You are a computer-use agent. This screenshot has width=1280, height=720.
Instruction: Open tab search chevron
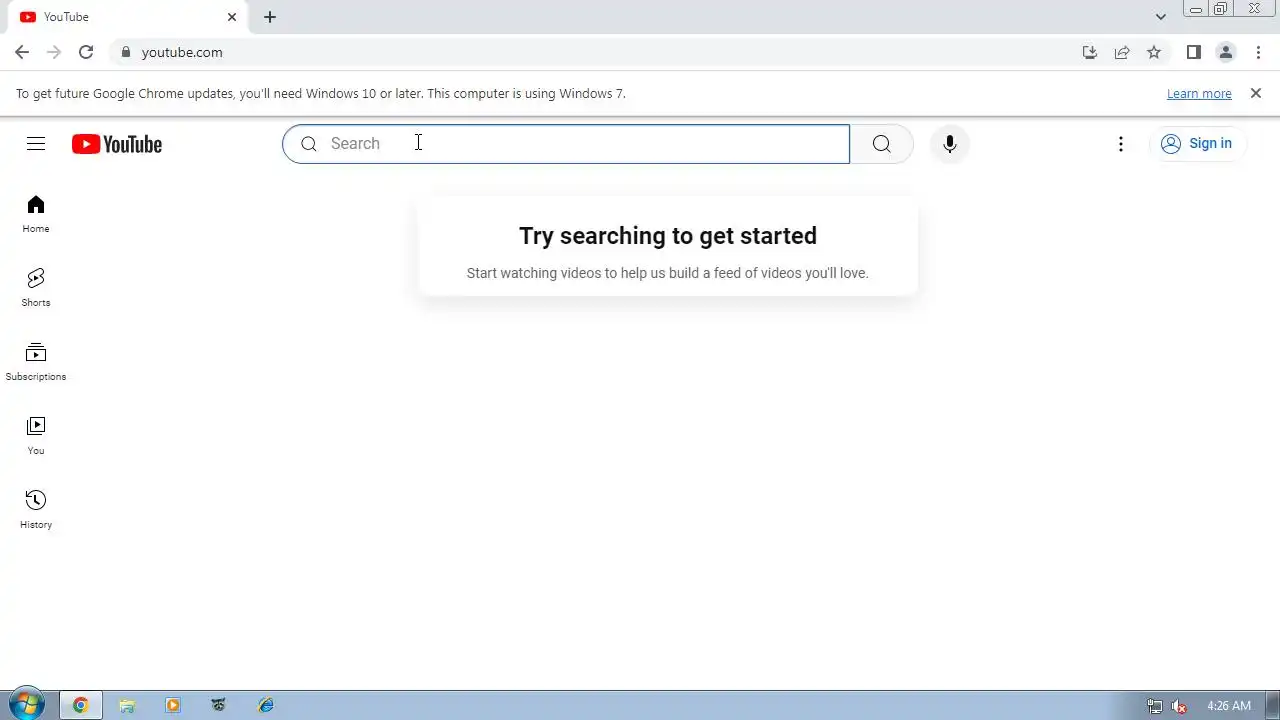click(x=1161, y=17)
